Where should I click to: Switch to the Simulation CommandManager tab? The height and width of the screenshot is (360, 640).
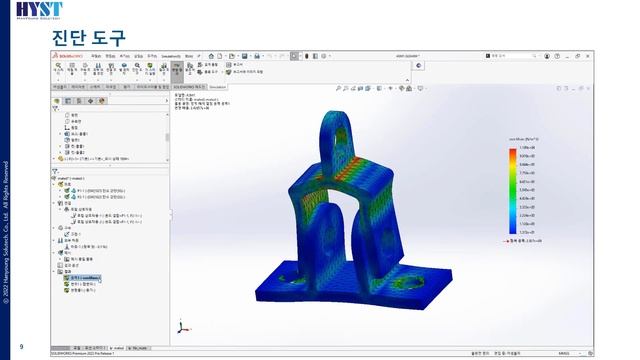[x=218, y=87]
